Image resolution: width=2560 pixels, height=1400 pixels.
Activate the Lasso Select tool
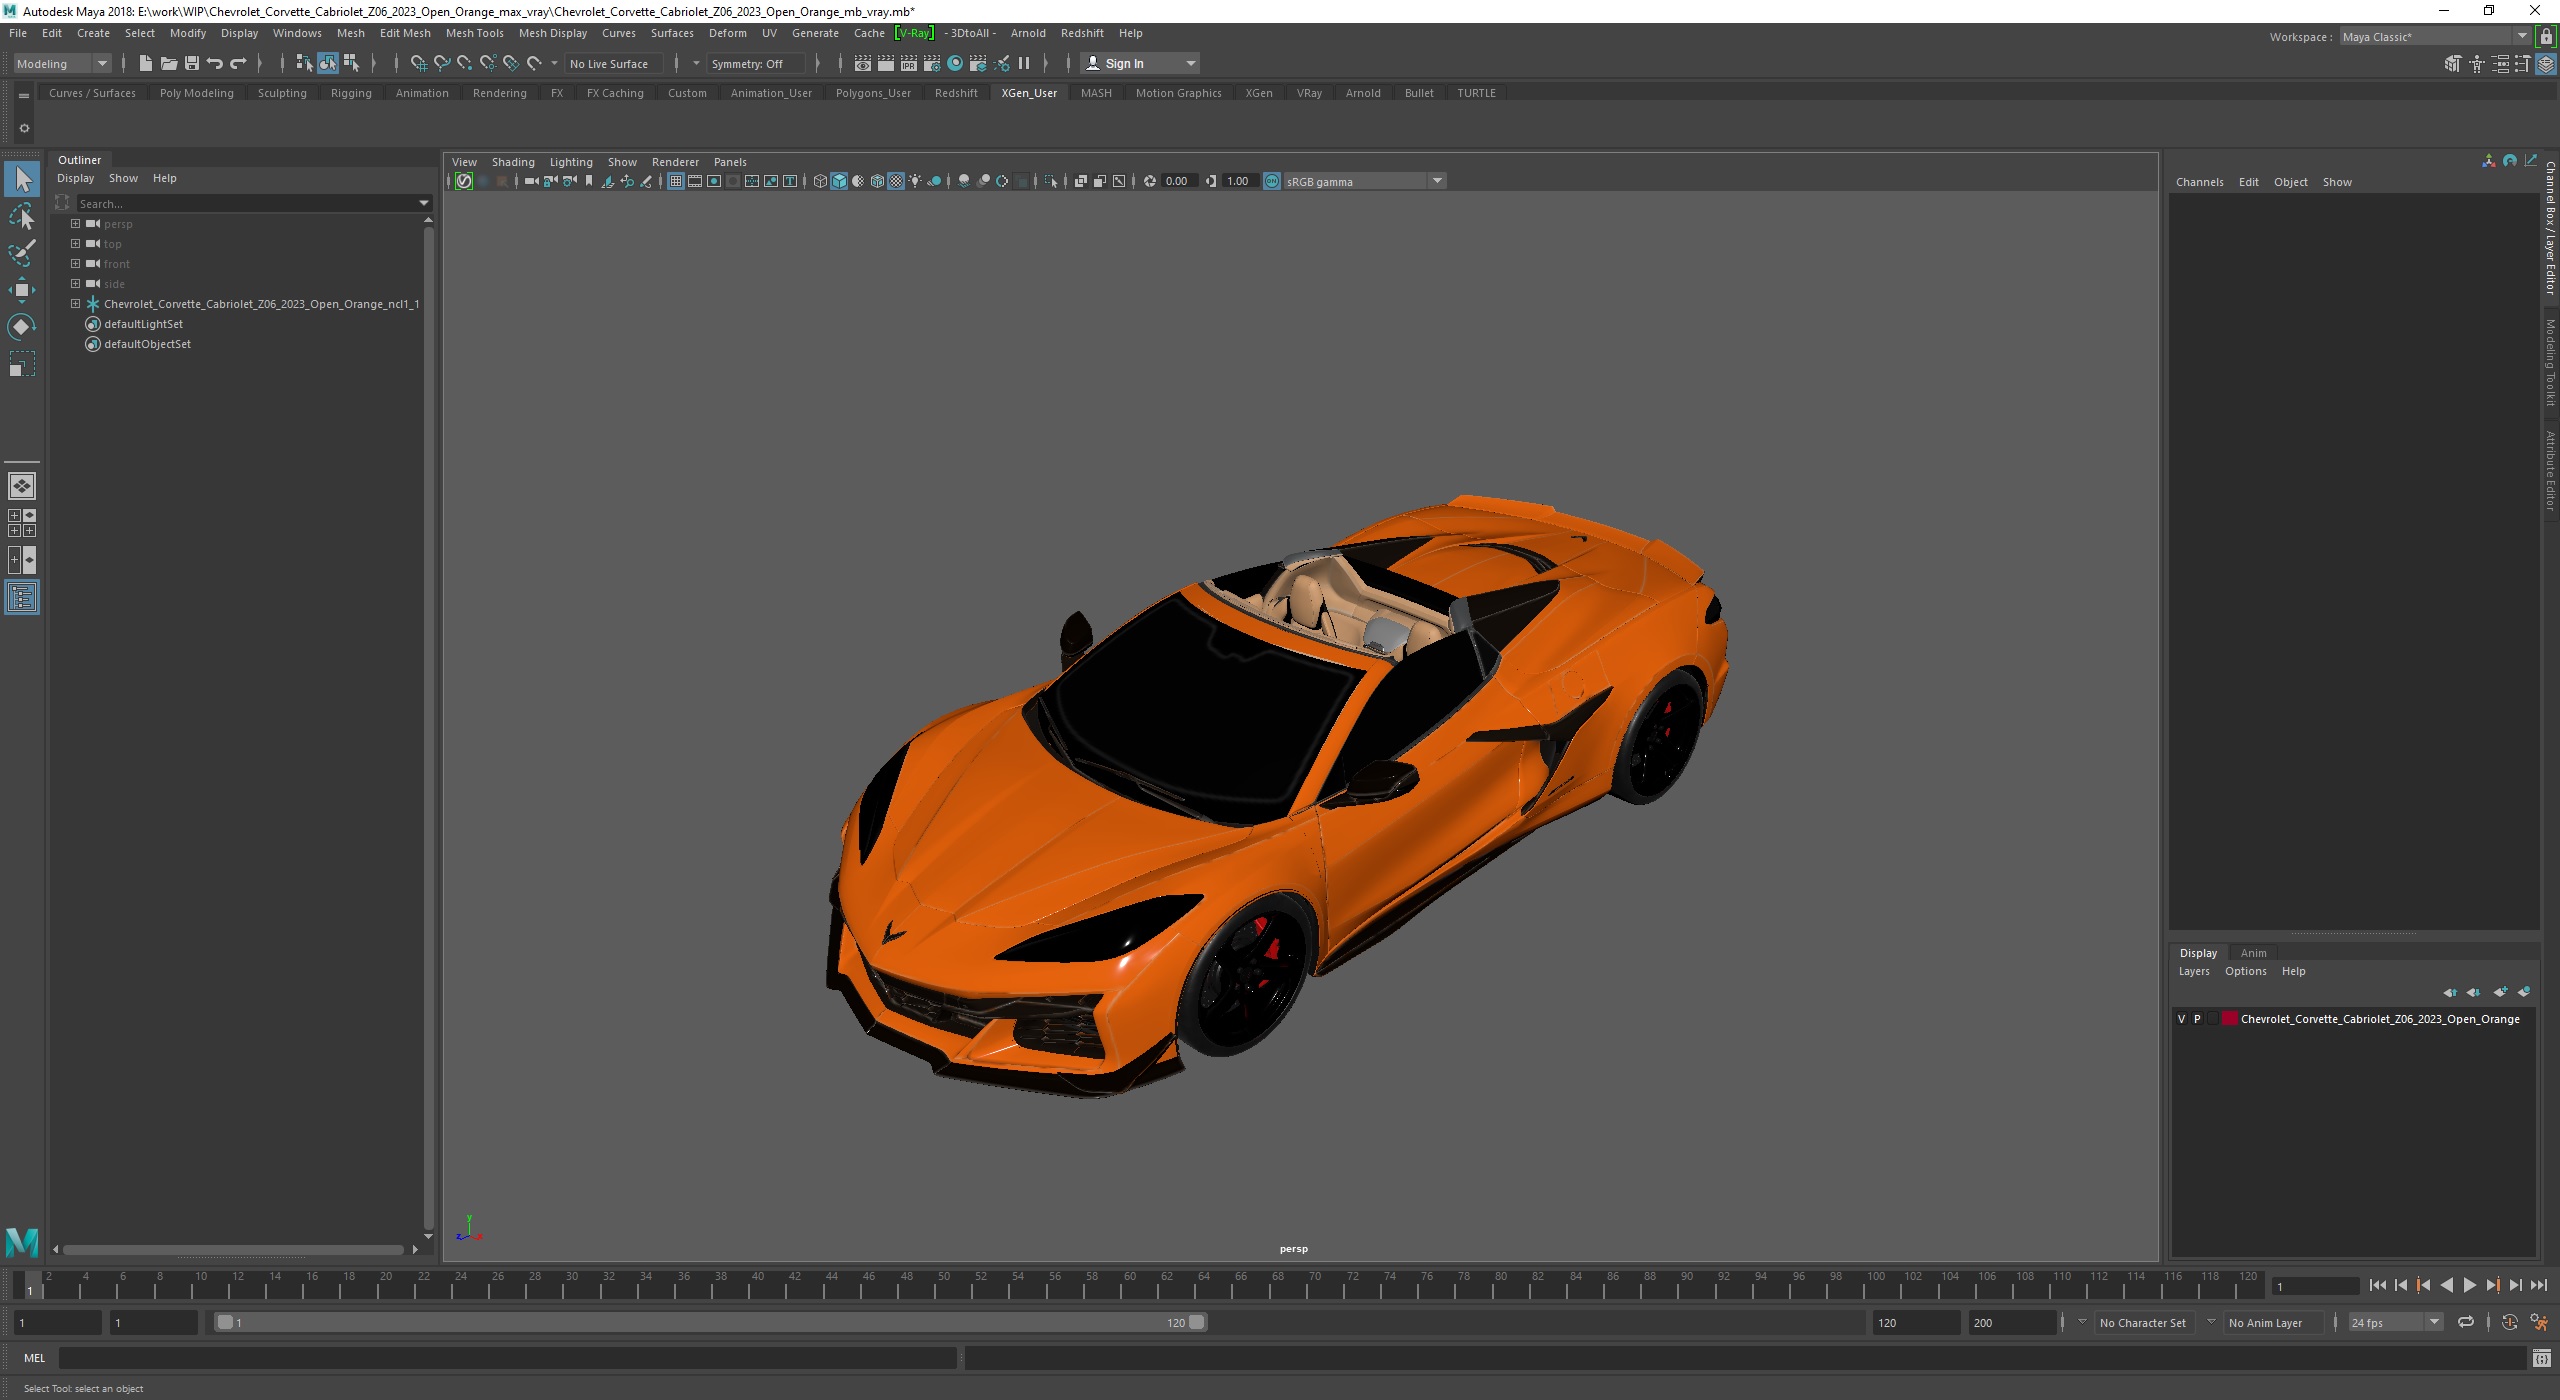click(x=22, y=216)
